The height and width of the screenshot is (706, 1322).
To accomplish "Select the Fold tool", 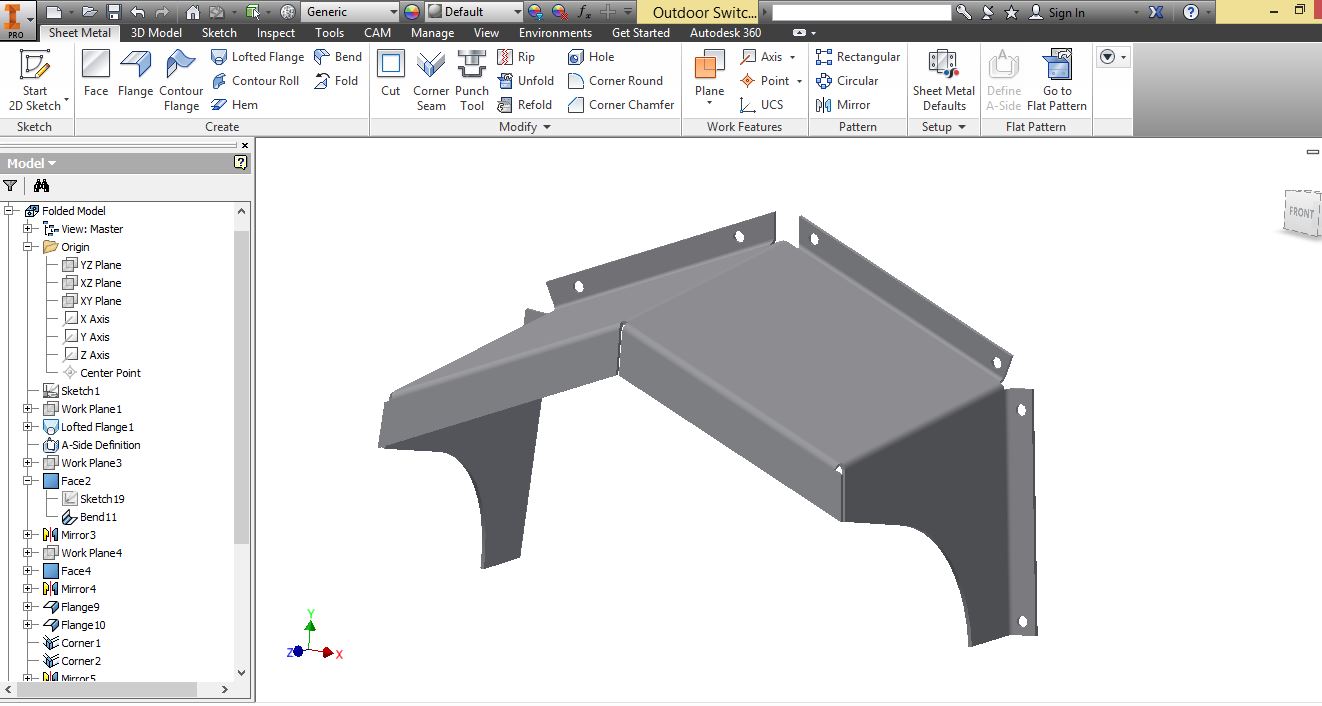I will tap(336, 81).
